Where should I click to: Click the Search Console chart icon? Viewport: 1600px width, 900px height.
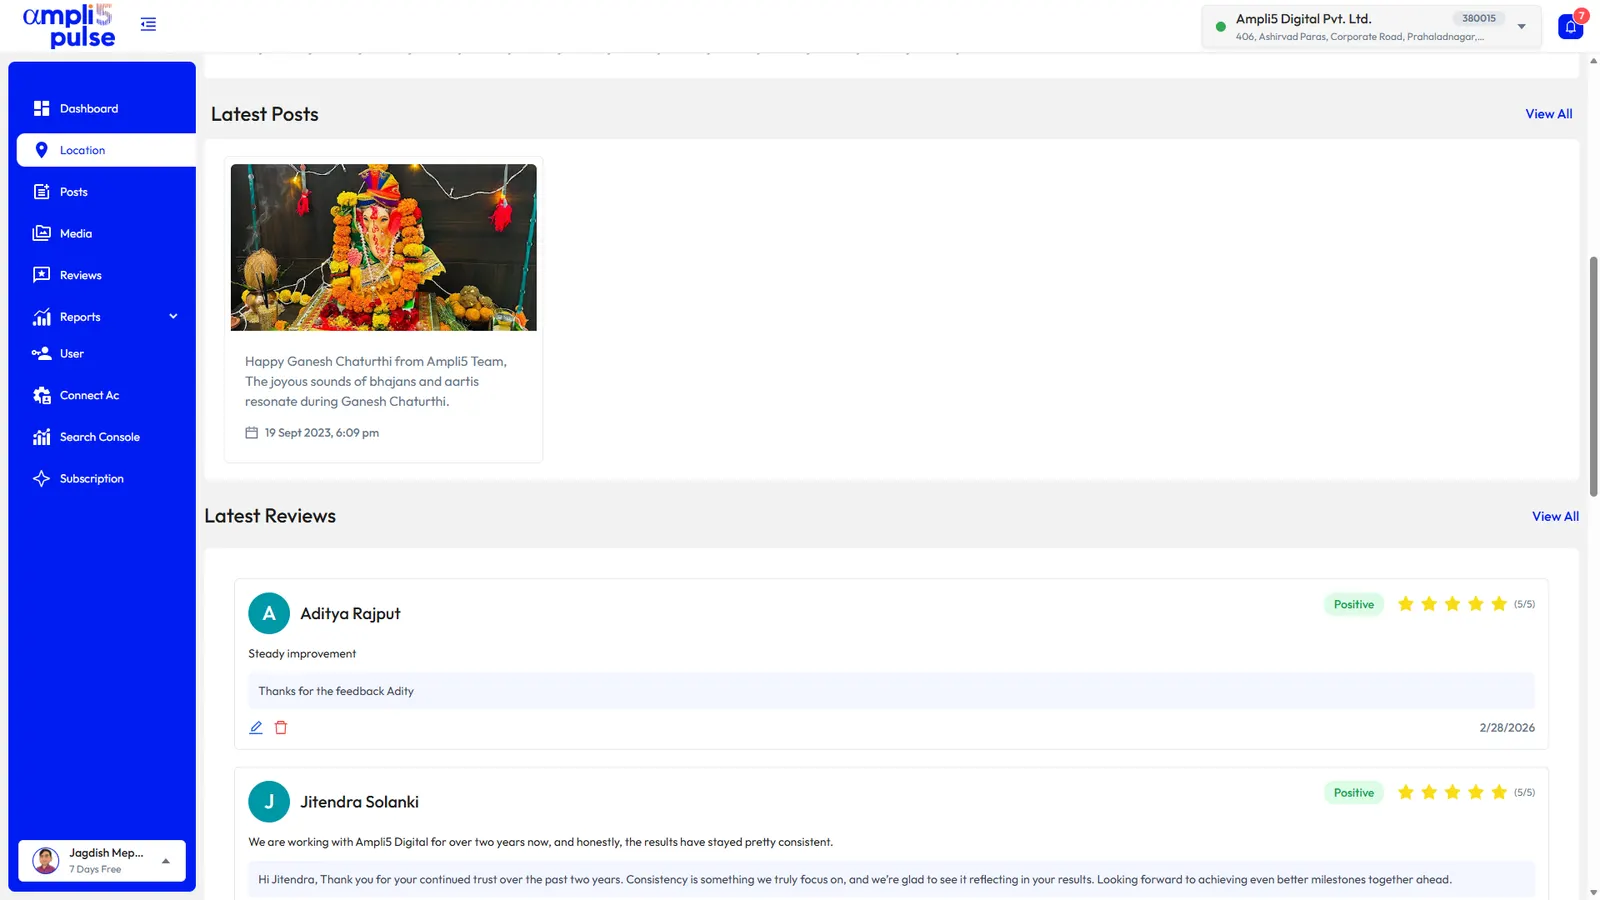[41, 437]
